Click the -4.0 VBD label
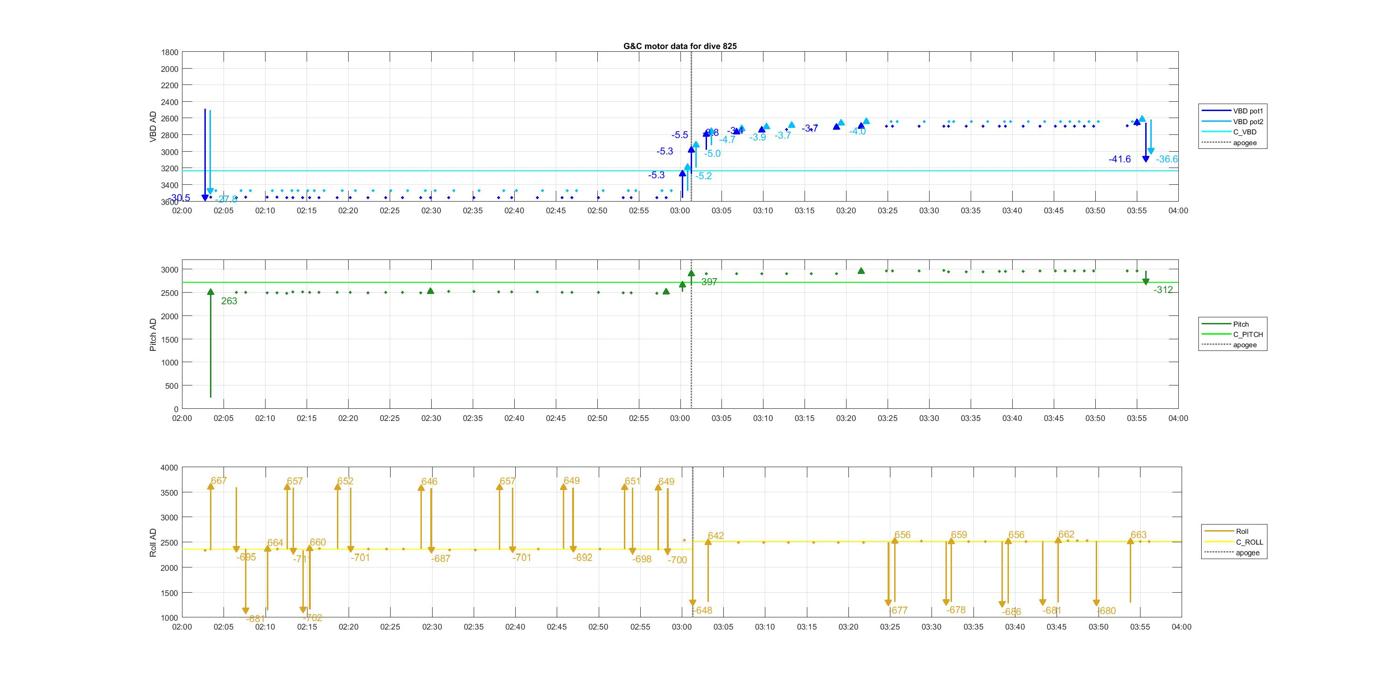1400x693 pixels. point(857,132)
